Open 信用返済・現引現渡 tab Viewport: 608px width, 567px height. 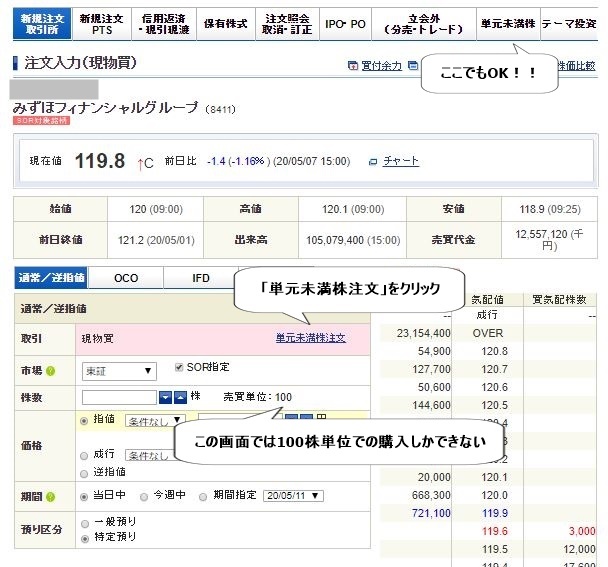point(164,24)
